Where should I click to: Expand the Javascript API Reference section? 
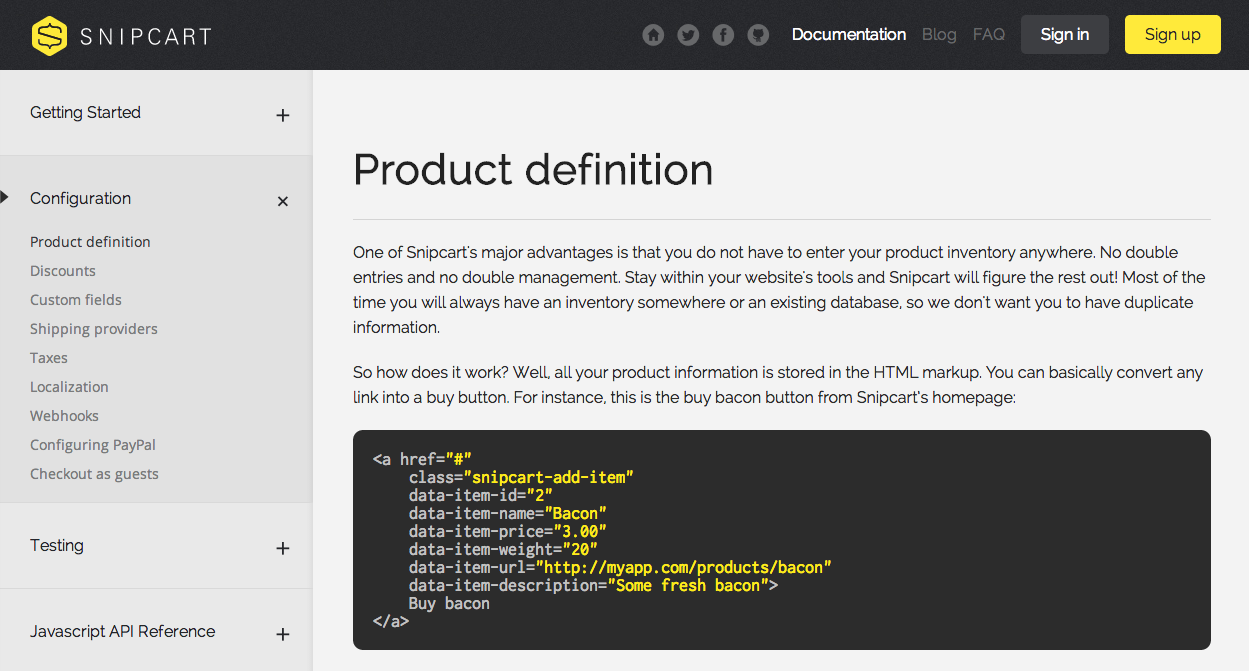point(283,634)
